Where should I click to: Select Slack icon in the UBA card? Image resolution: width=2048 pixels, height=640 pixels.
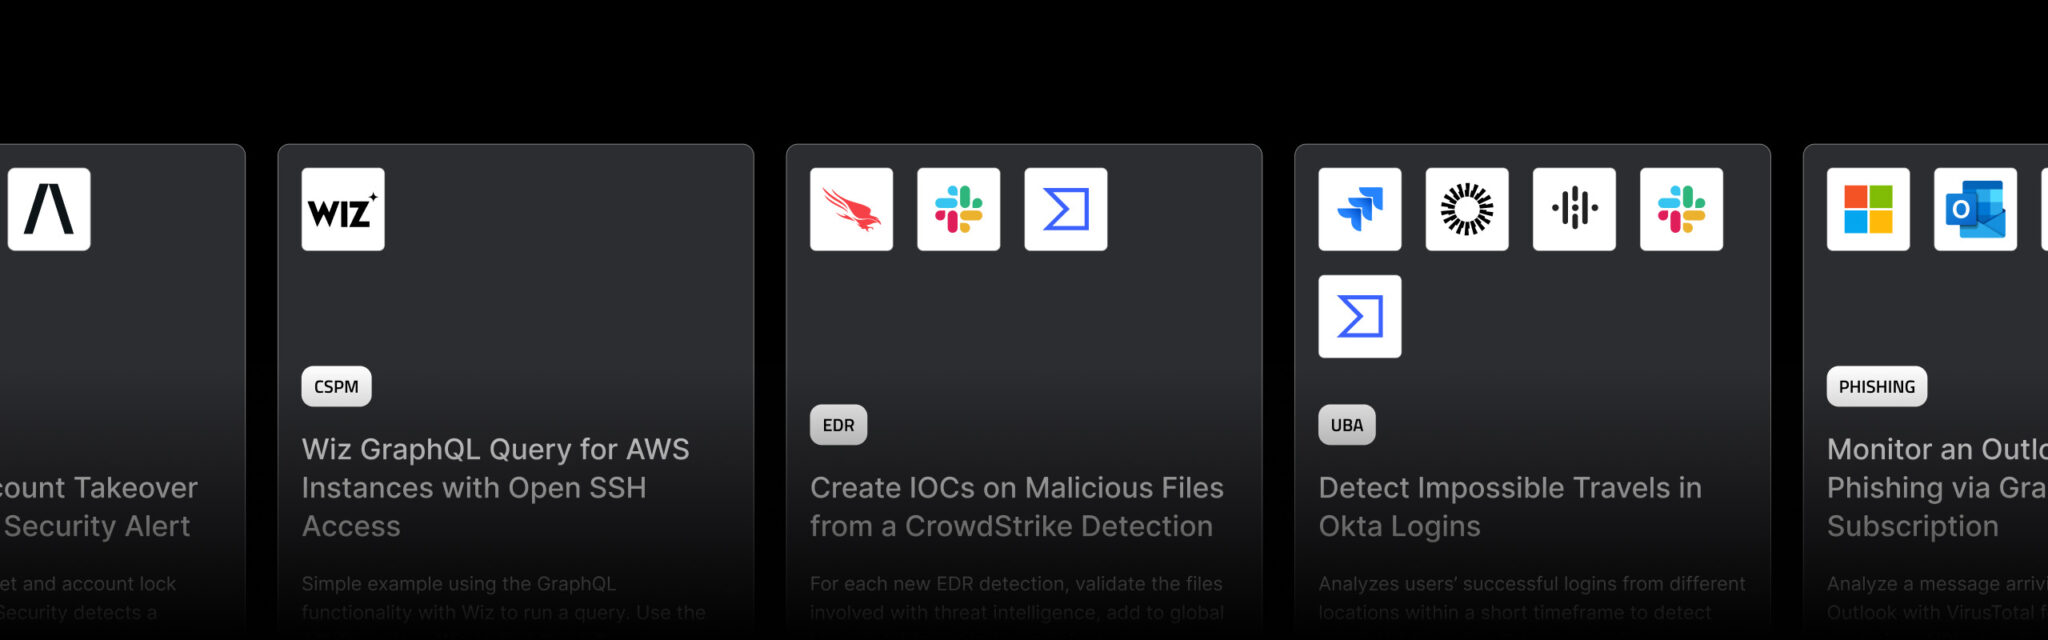1681,209
